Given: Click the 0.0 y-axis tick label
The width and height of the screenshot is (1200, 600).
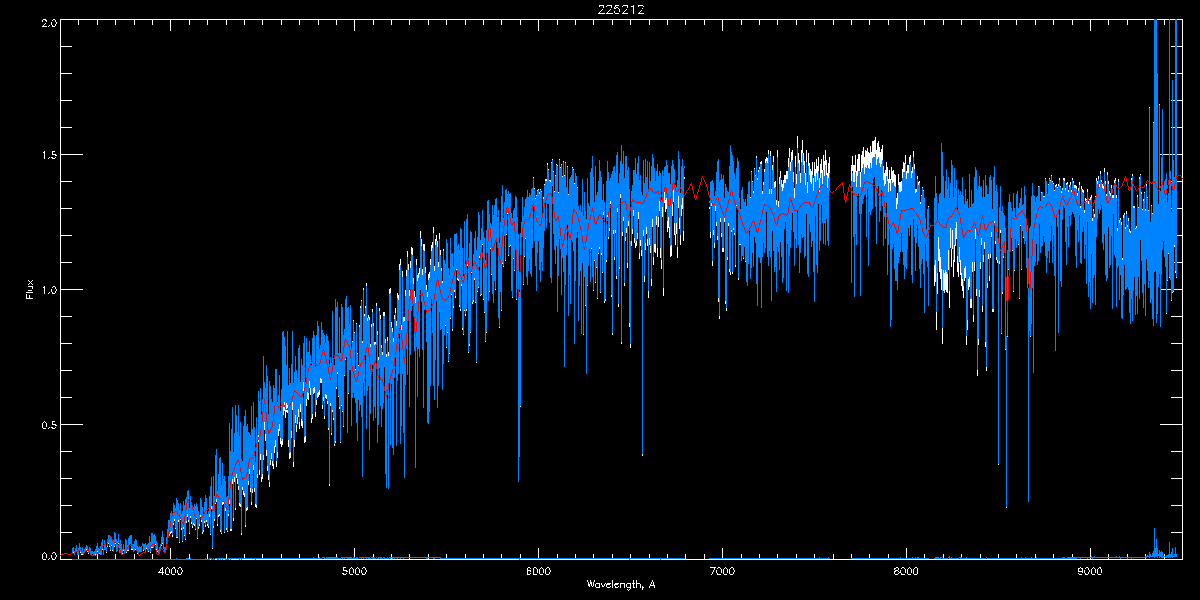Looking at the screenshot, I should point(46,555).
